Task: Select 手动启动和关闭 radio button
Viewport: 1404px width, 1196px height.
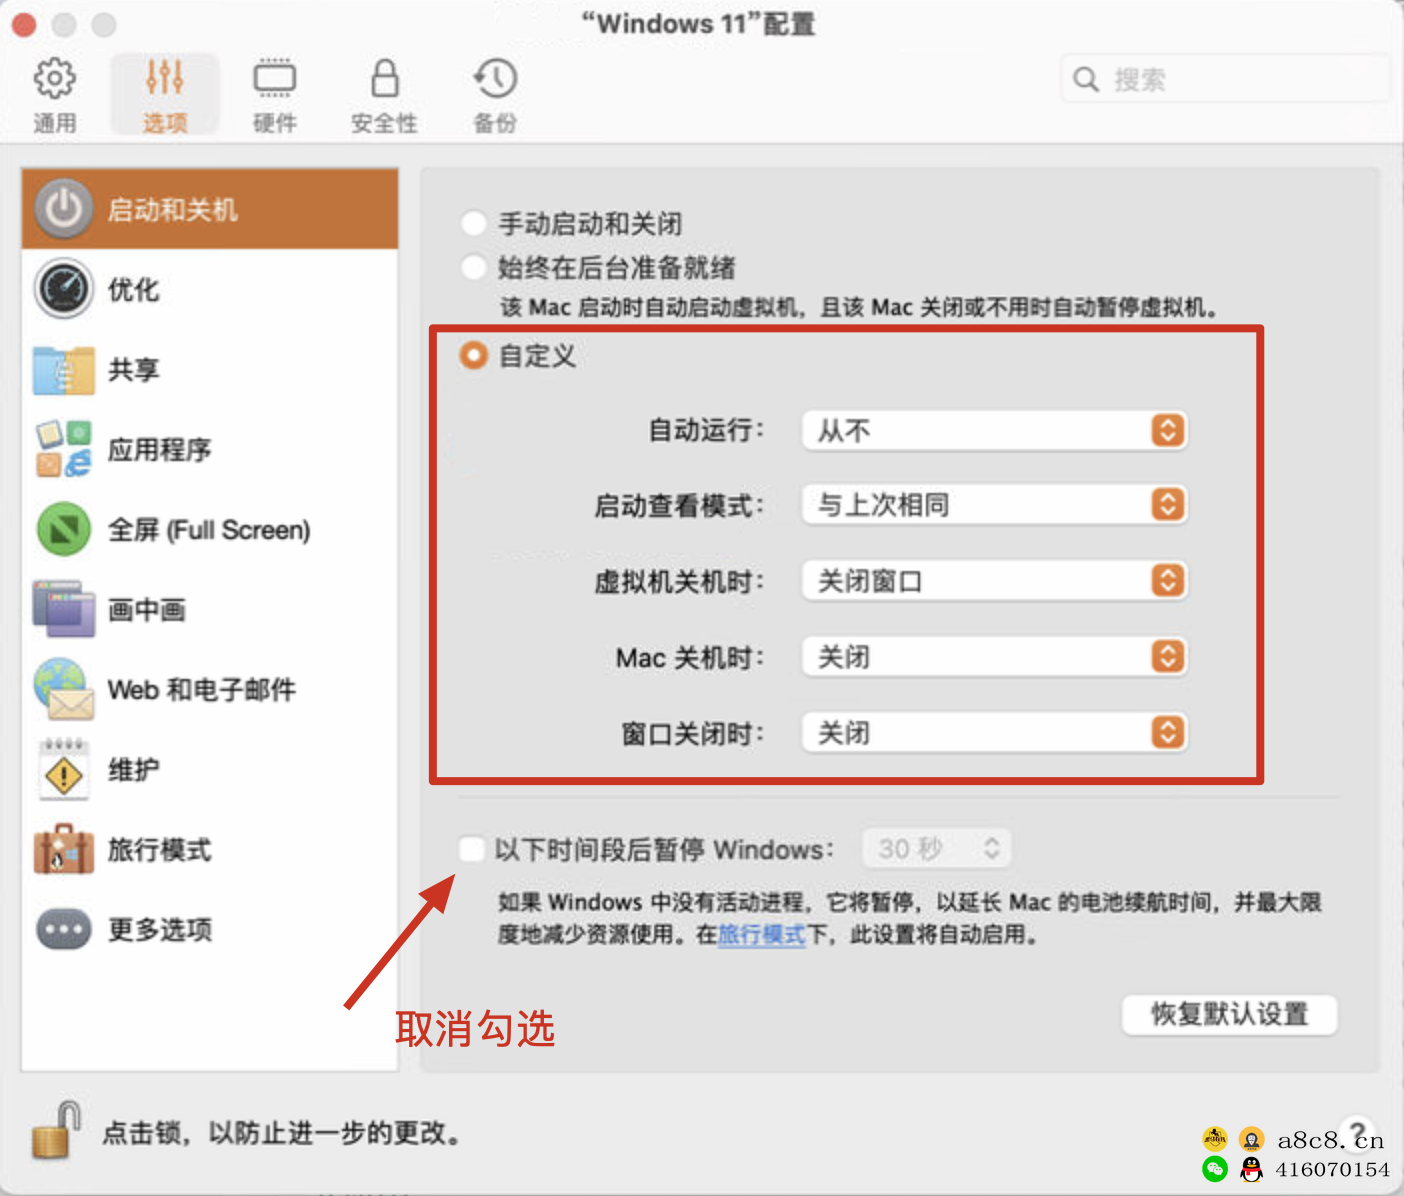Action: (x=473, y=223)
